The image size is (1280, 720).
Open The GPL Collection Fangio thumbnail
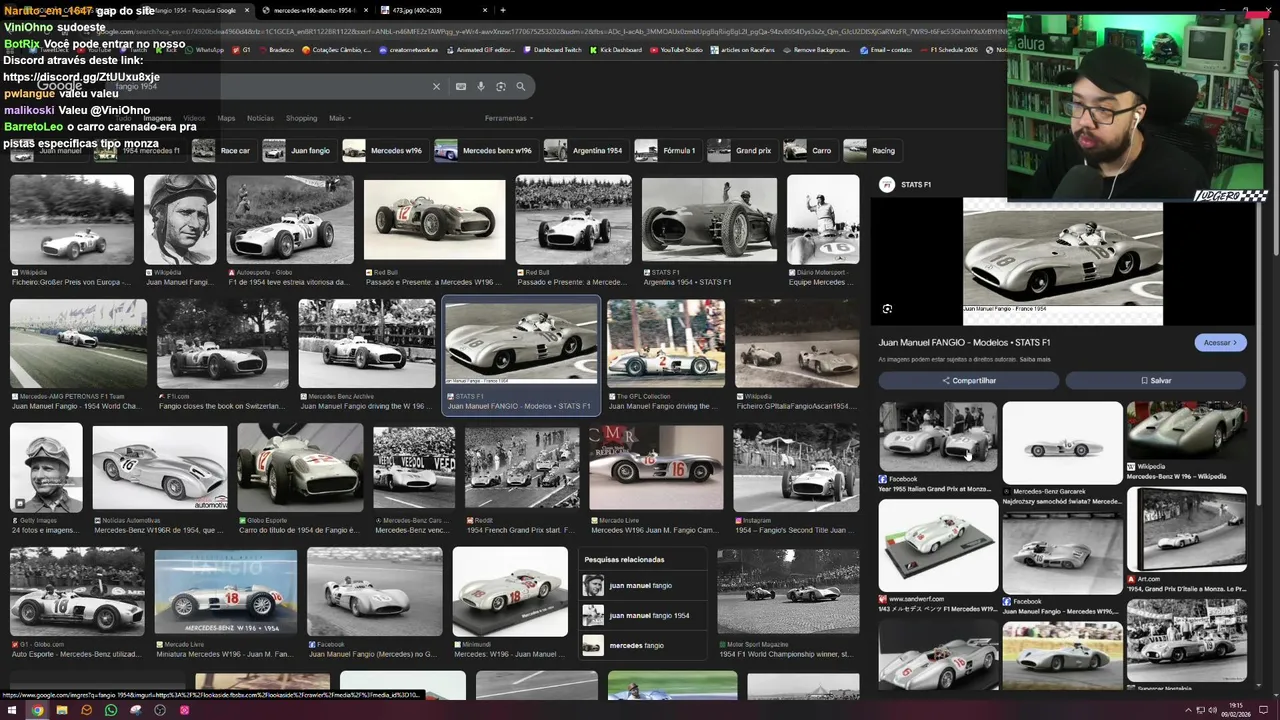666,343
